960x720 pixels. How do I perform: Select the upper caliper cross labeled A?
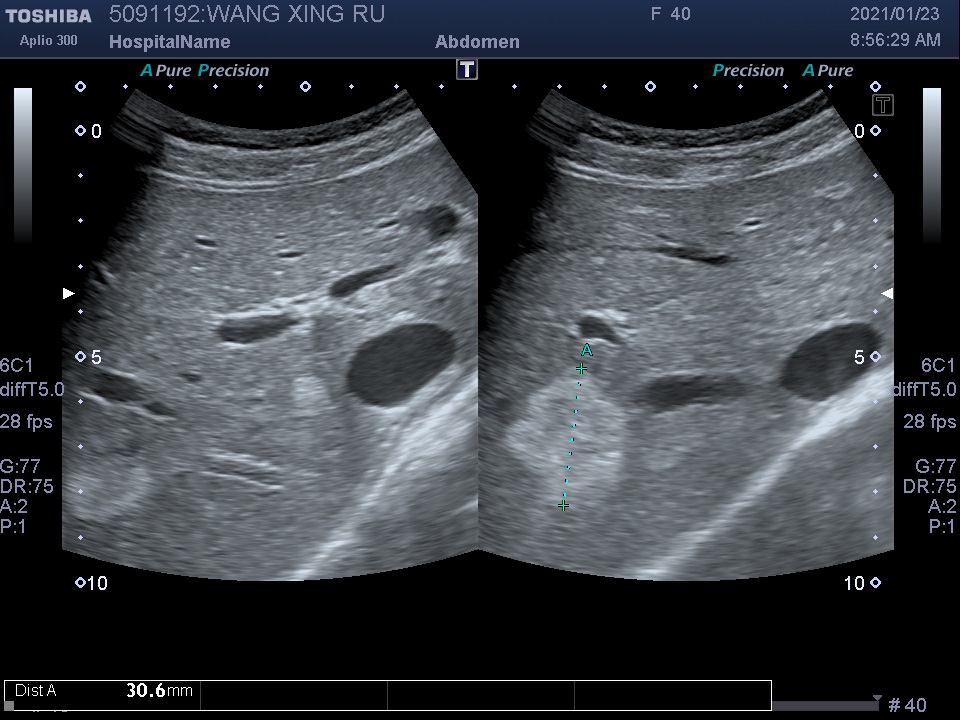581,369
